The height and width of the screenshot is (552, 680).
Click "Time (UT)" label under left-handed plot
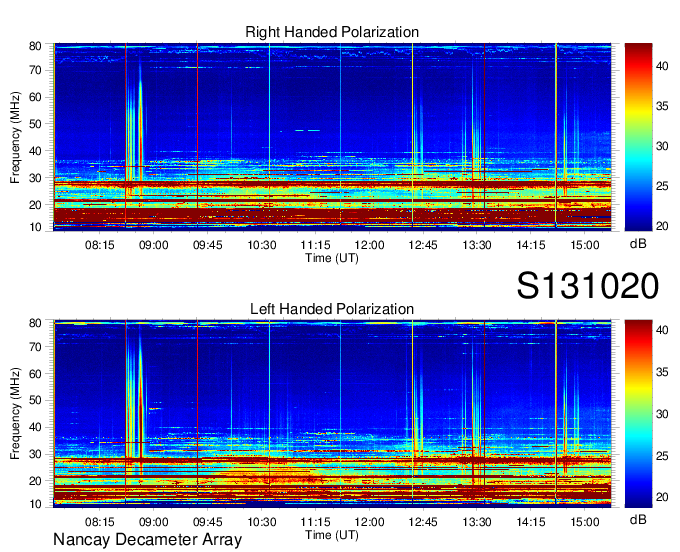click(332, 535)
